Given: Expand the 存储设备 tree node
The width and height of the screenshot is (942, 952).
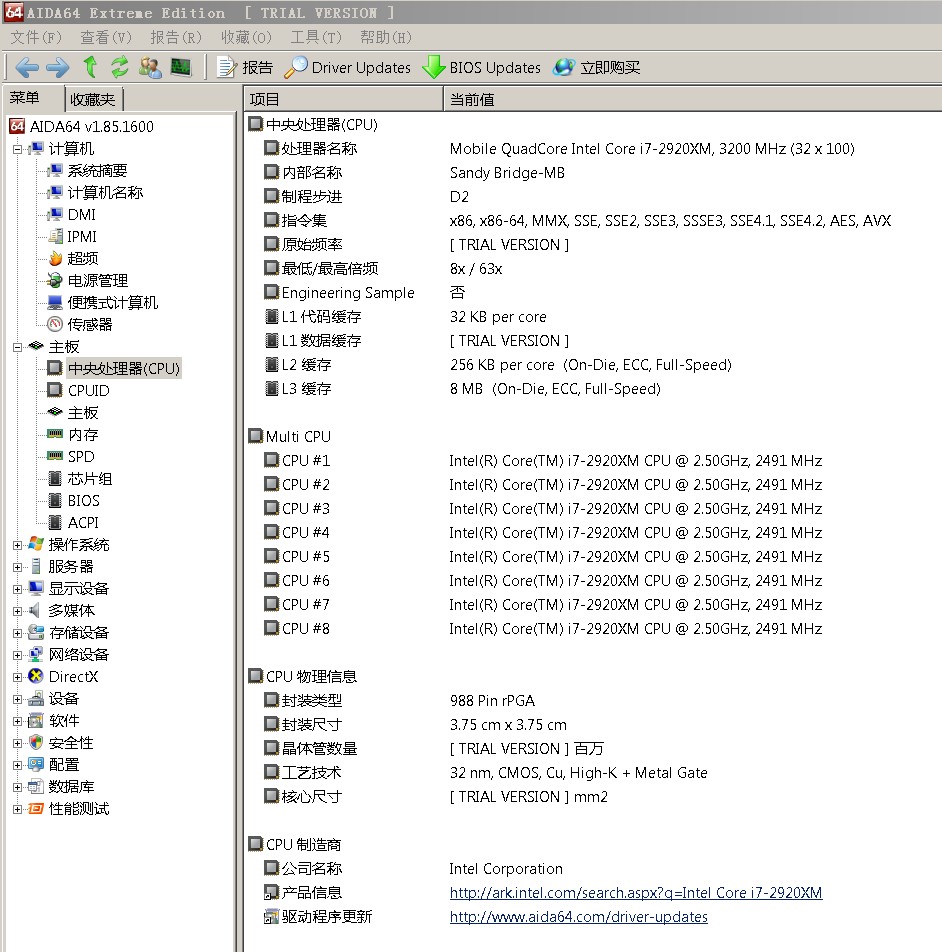Looking at the screenshot, I should 18,633.
